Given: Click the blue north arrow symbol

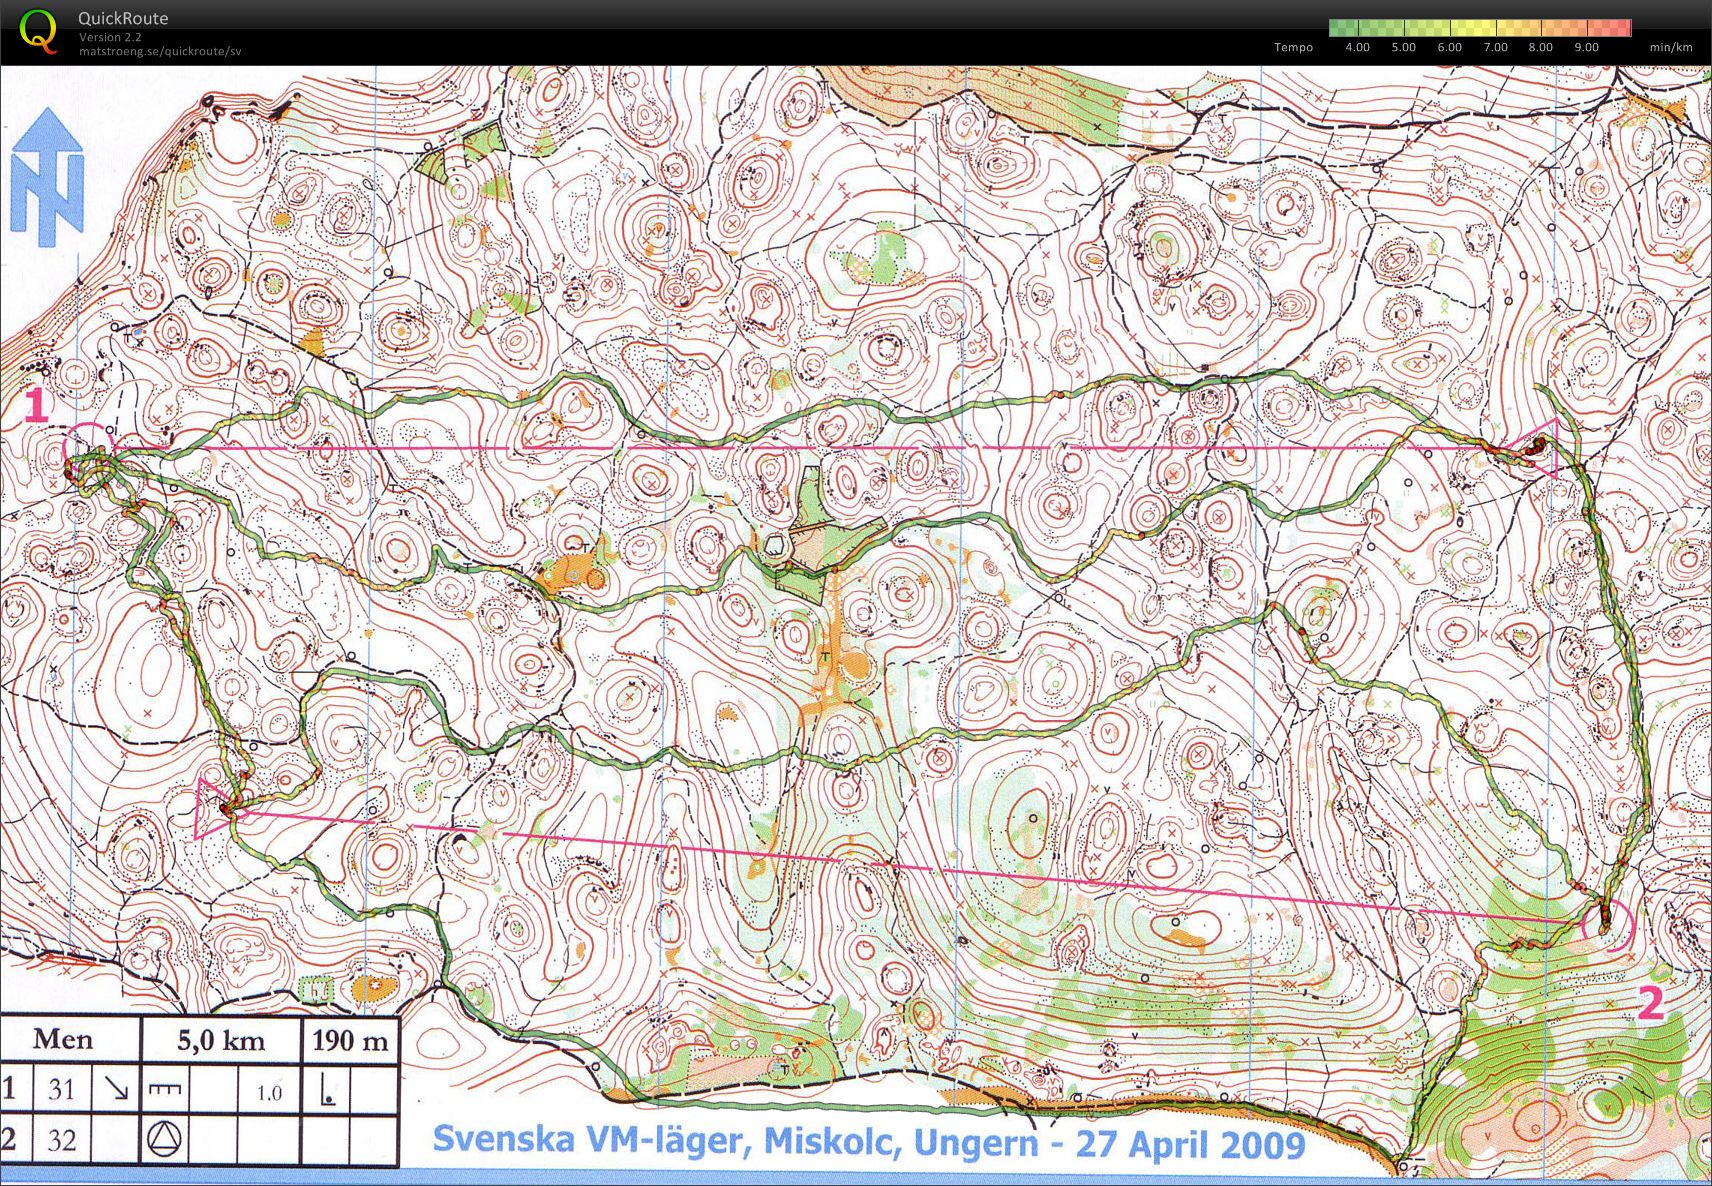Looking at the screenshot, I should click(46, 177).
